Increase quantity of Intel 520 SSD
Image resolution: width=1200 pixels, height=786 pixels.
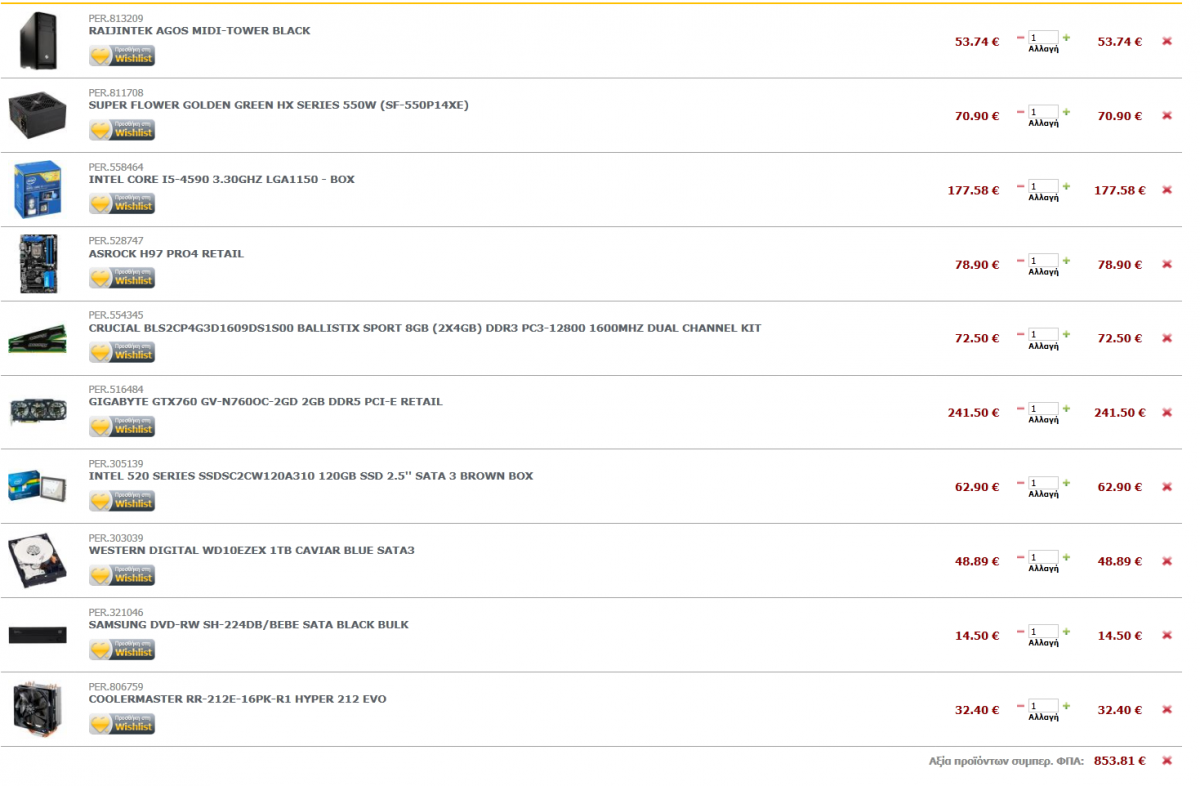(1066, 483)
